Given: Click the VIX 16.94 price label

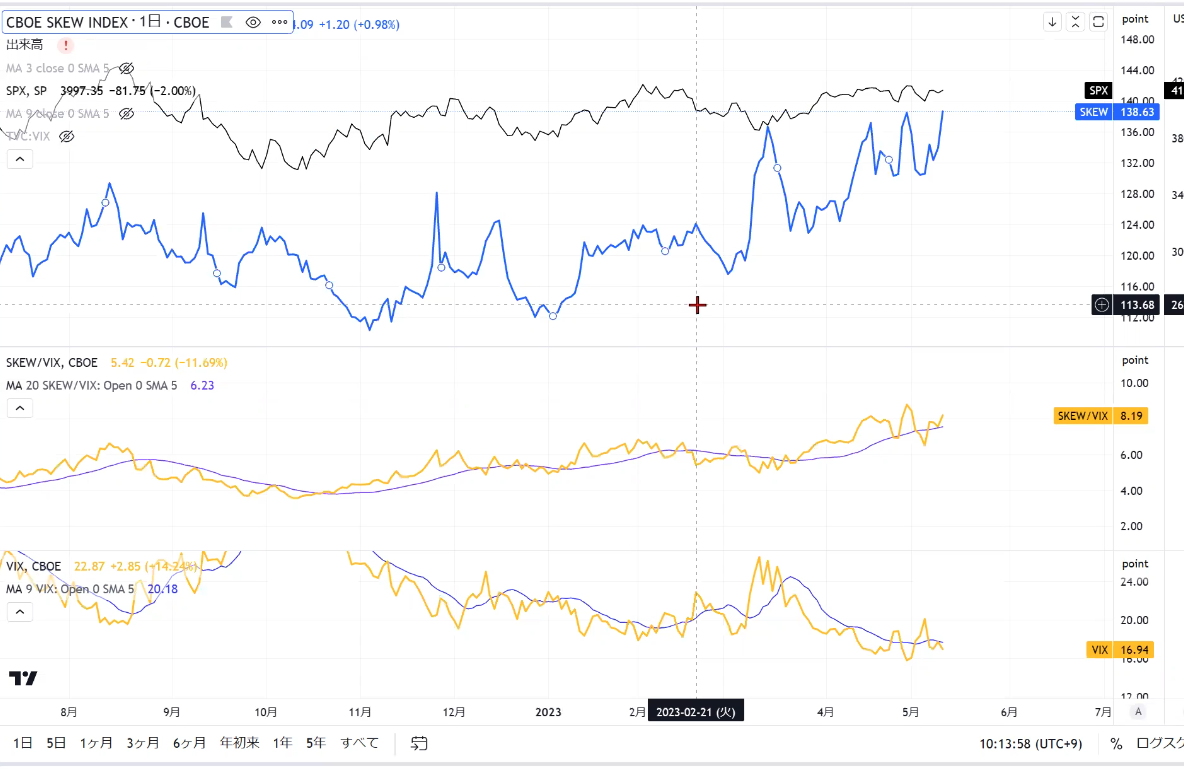Looking at the screenshot, I should pyautogui.click(x=1120, y=650).
